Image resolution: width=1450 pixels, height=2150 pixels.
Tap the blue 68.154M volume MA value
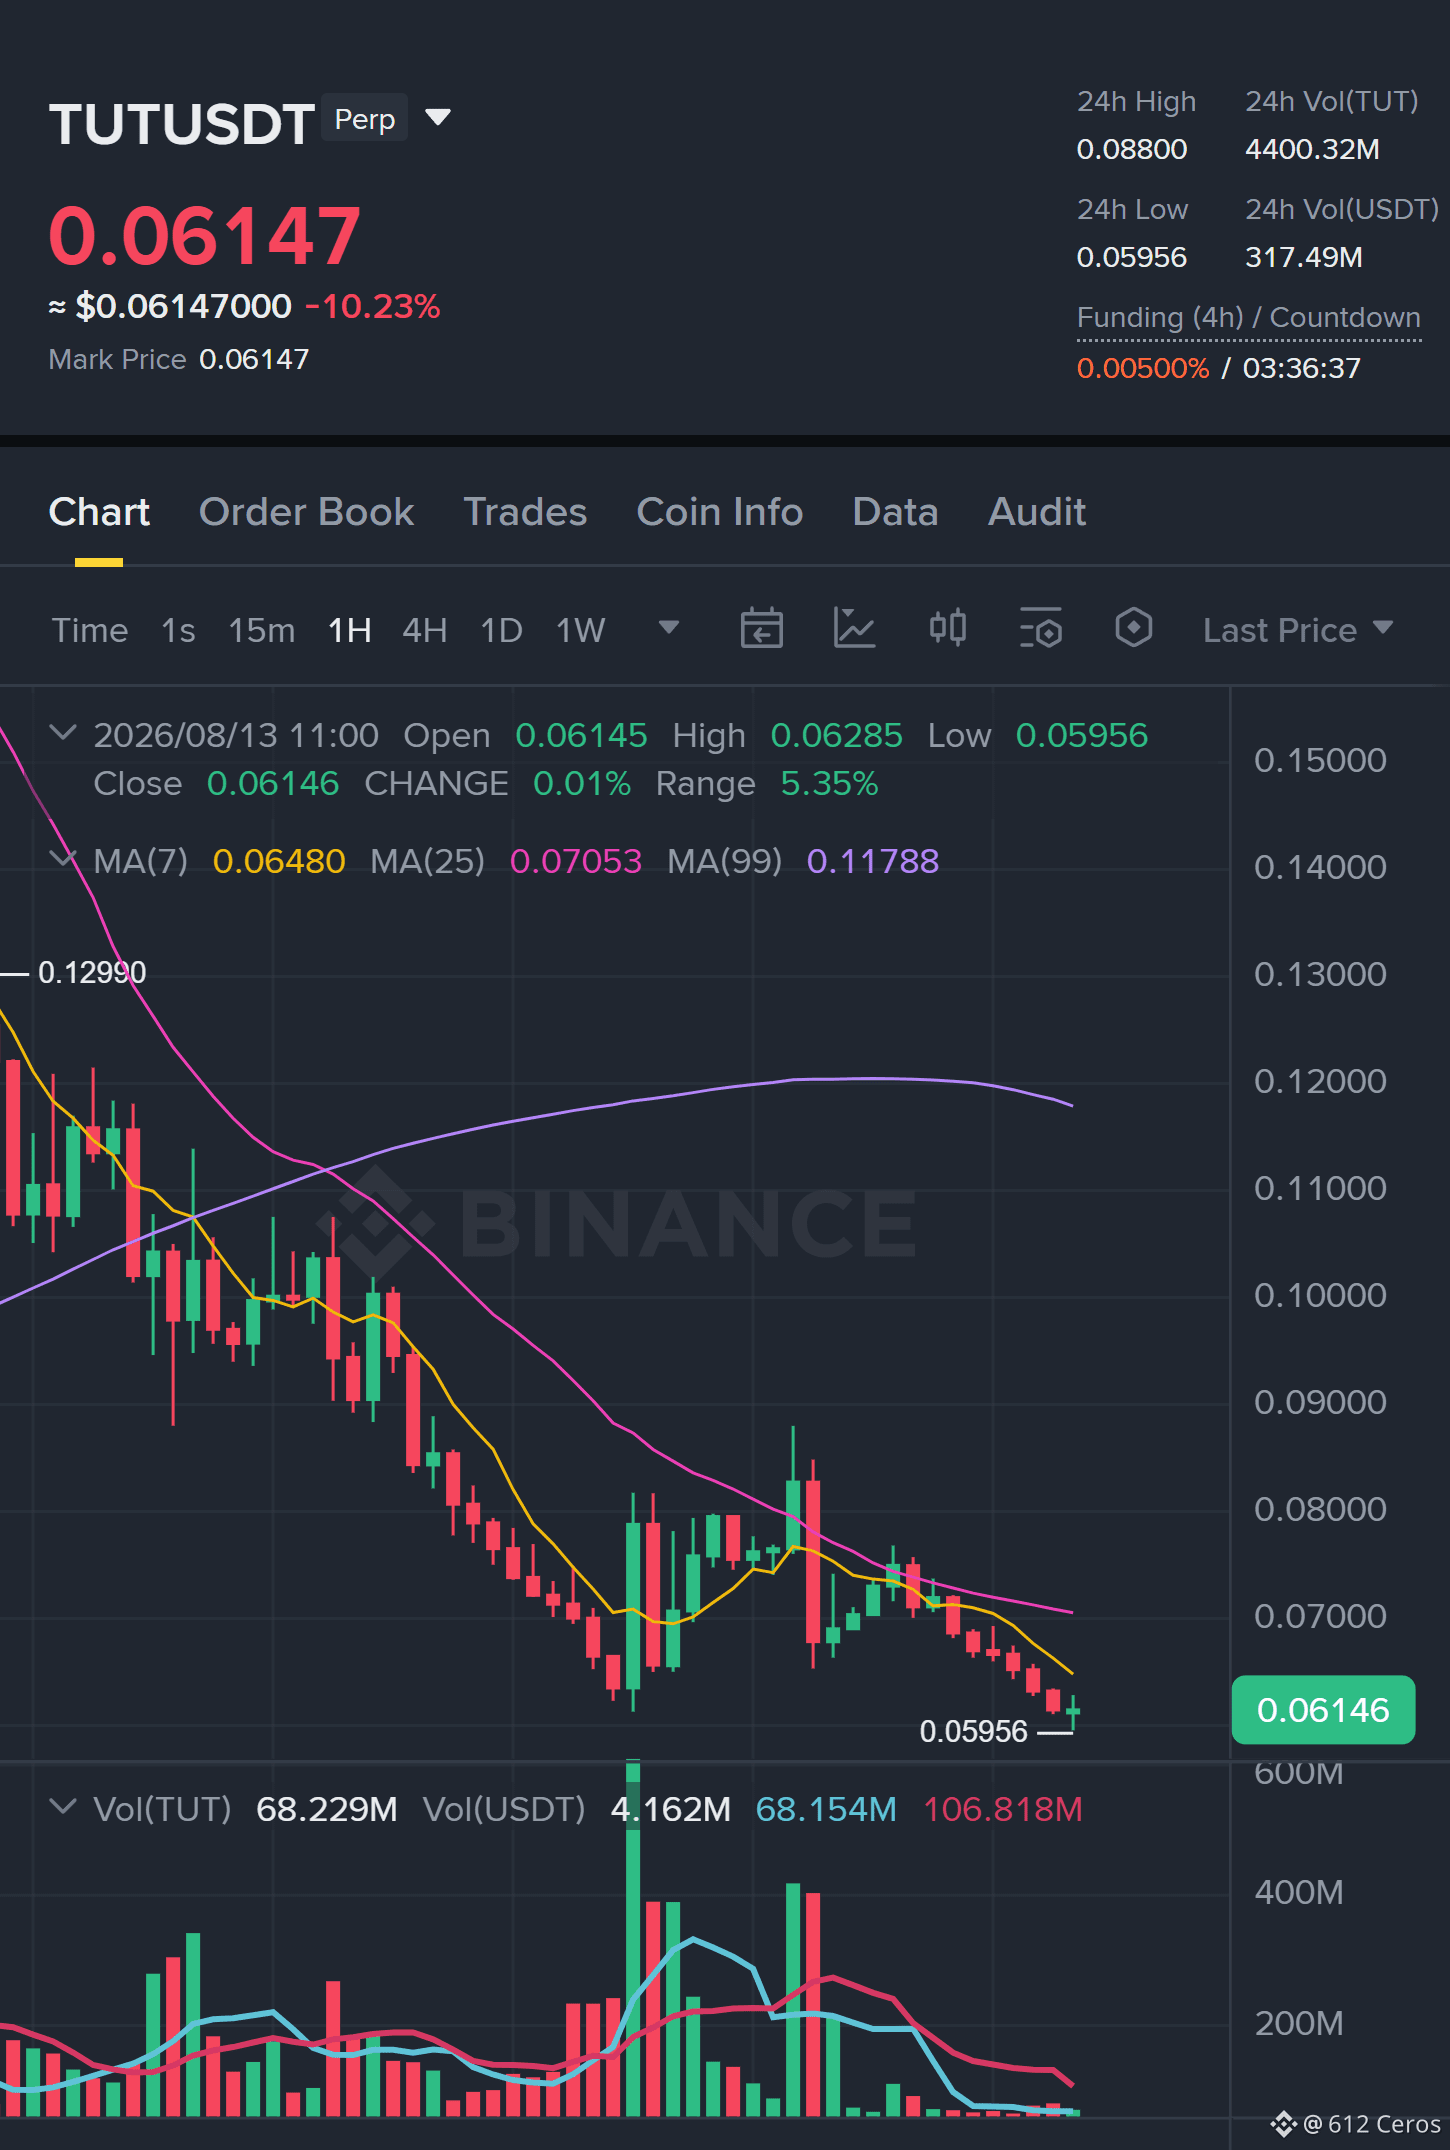(826, 1809)
